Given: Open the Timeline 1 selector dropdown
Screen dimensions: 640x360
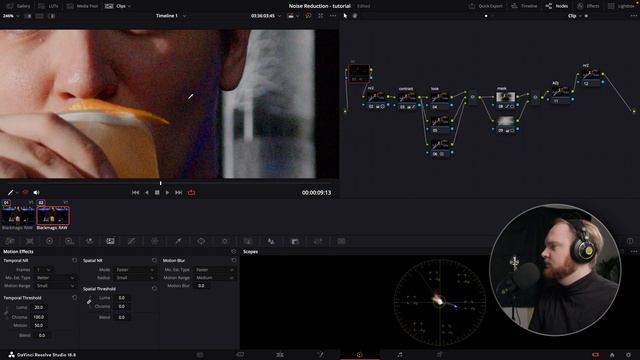Looking at the screenshot, I should pos(171,16).
